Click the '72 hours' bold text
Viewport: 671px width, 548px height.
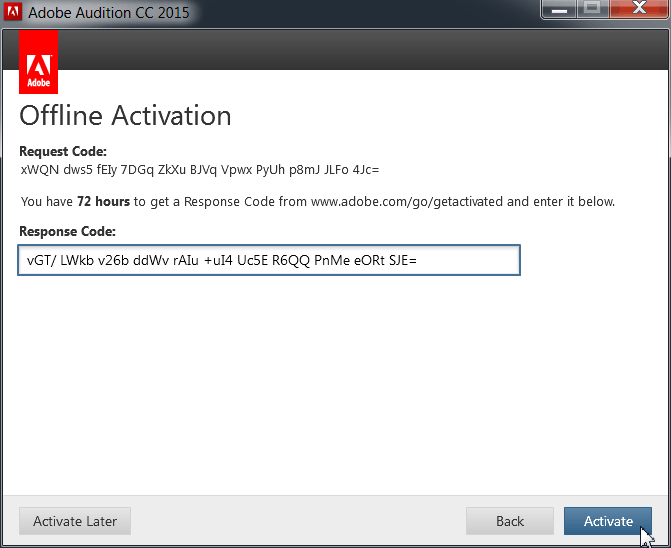click(x=104, y=201)
